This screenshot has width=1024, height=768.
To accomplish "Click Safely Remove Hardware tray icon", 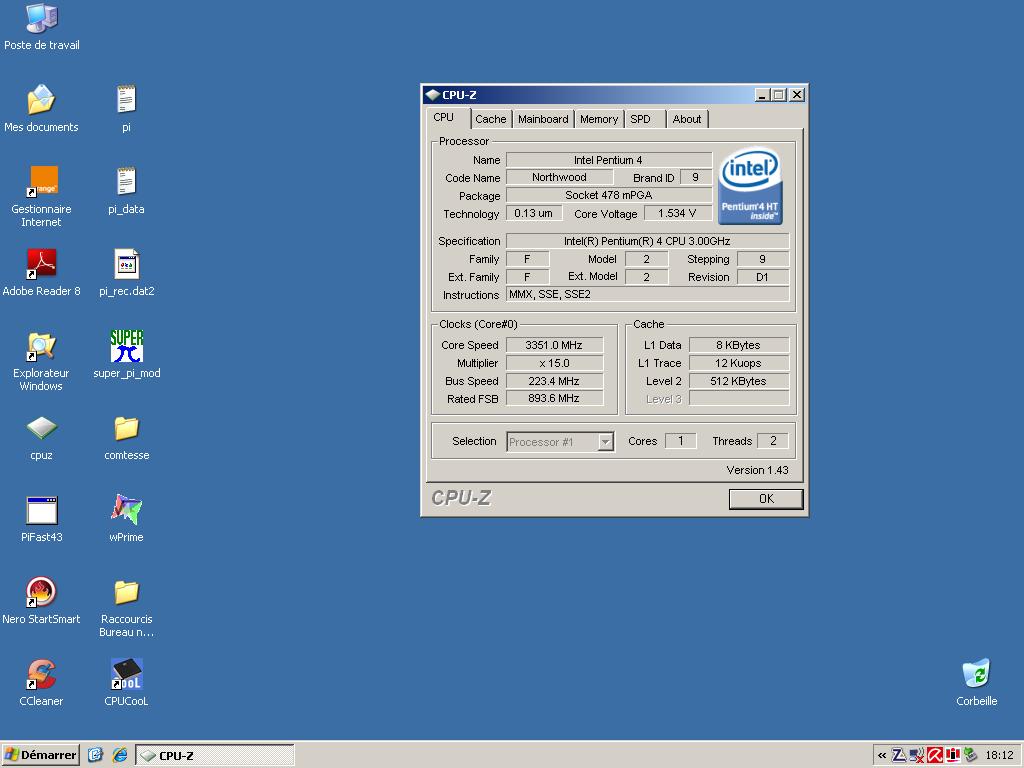I will (x=970, y=755).
